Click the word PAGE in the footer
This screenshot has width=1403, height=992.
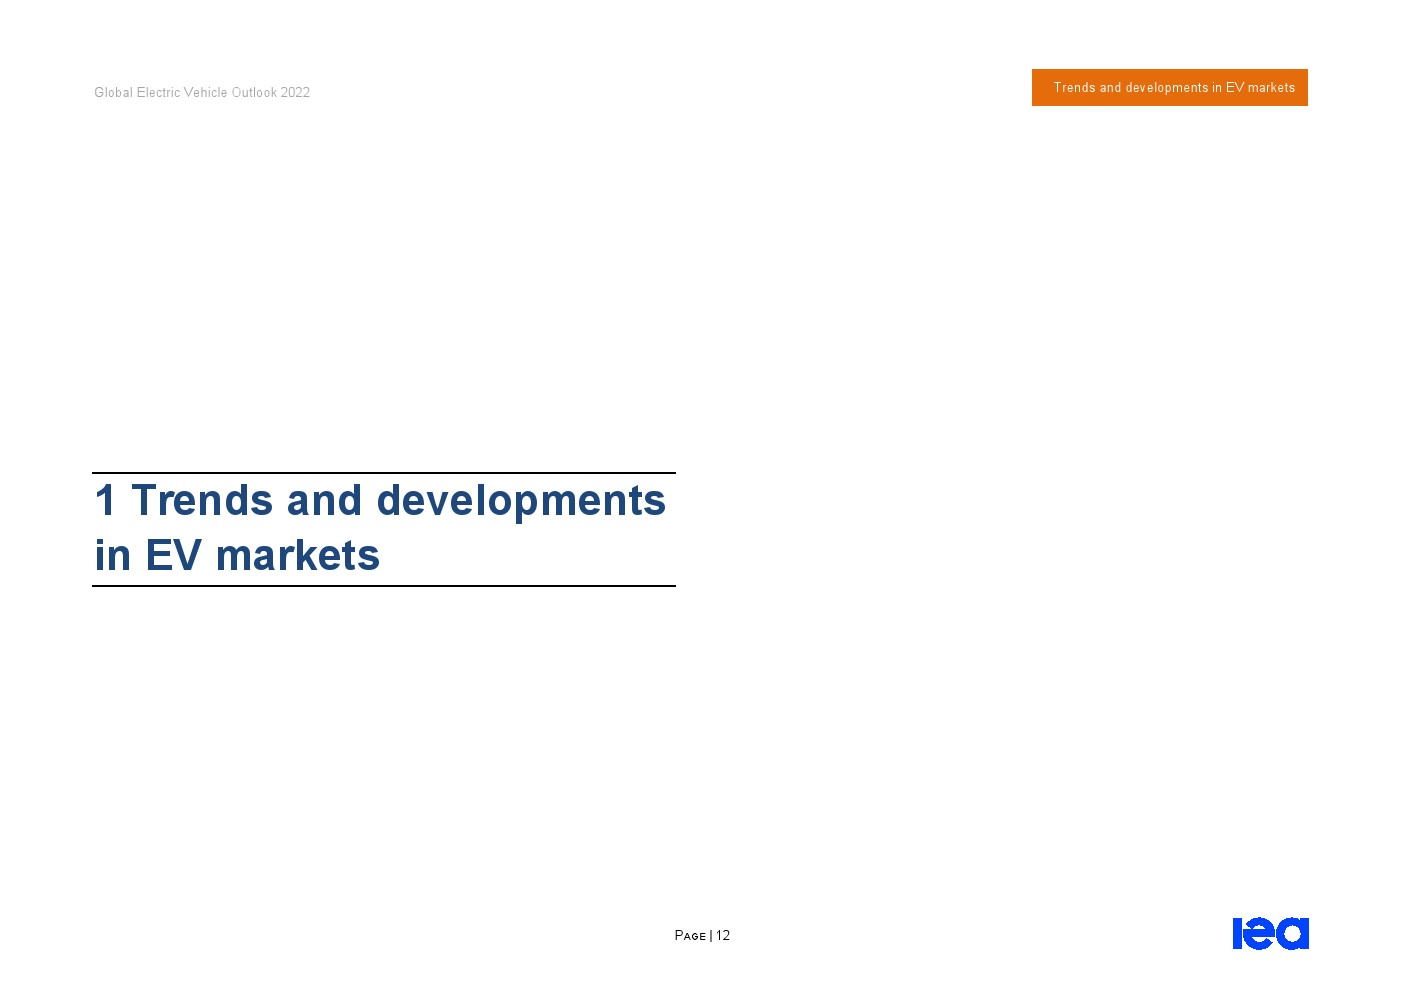[690, 936]
